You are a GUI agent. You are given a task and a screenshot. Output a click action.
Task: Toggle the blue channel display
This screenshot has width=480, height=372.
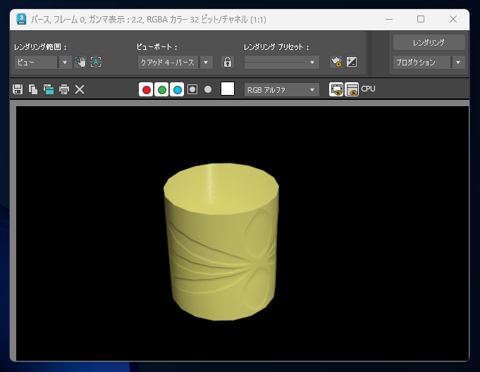(x=177, y=90)
